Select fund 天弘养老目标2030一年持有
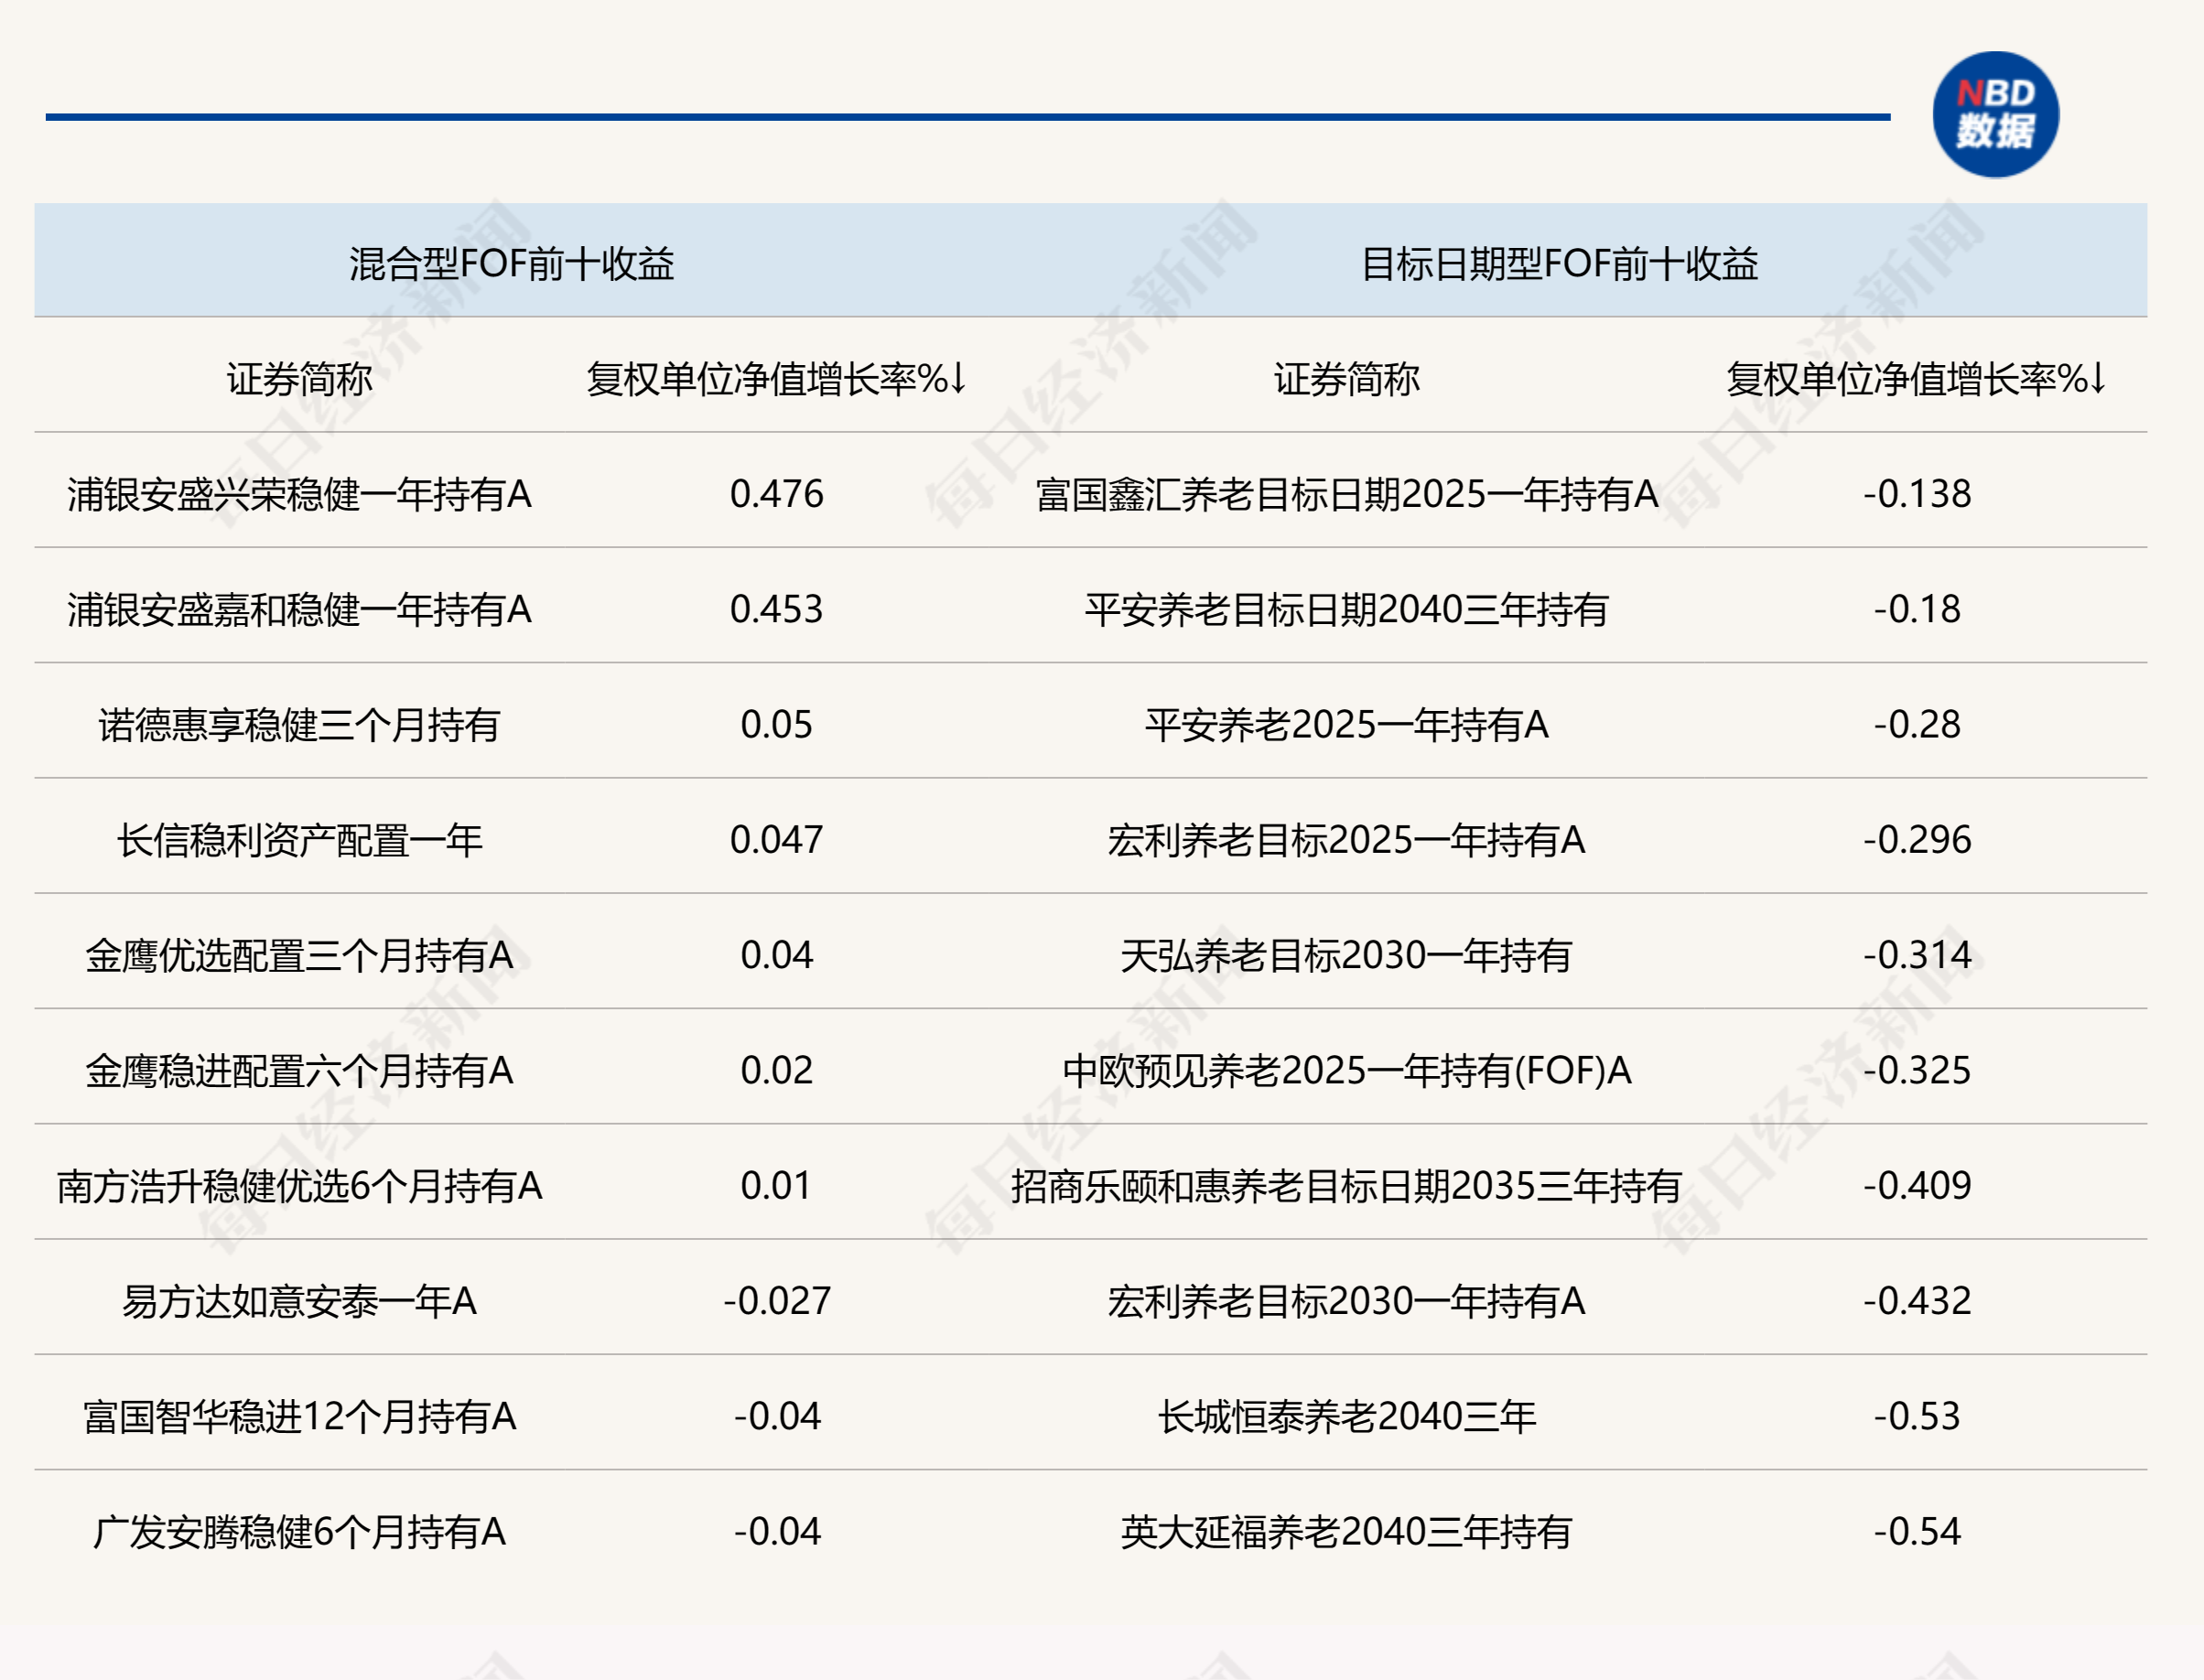The image size is (2204, 1680). pyautogui.click(x=1346, y=955)
